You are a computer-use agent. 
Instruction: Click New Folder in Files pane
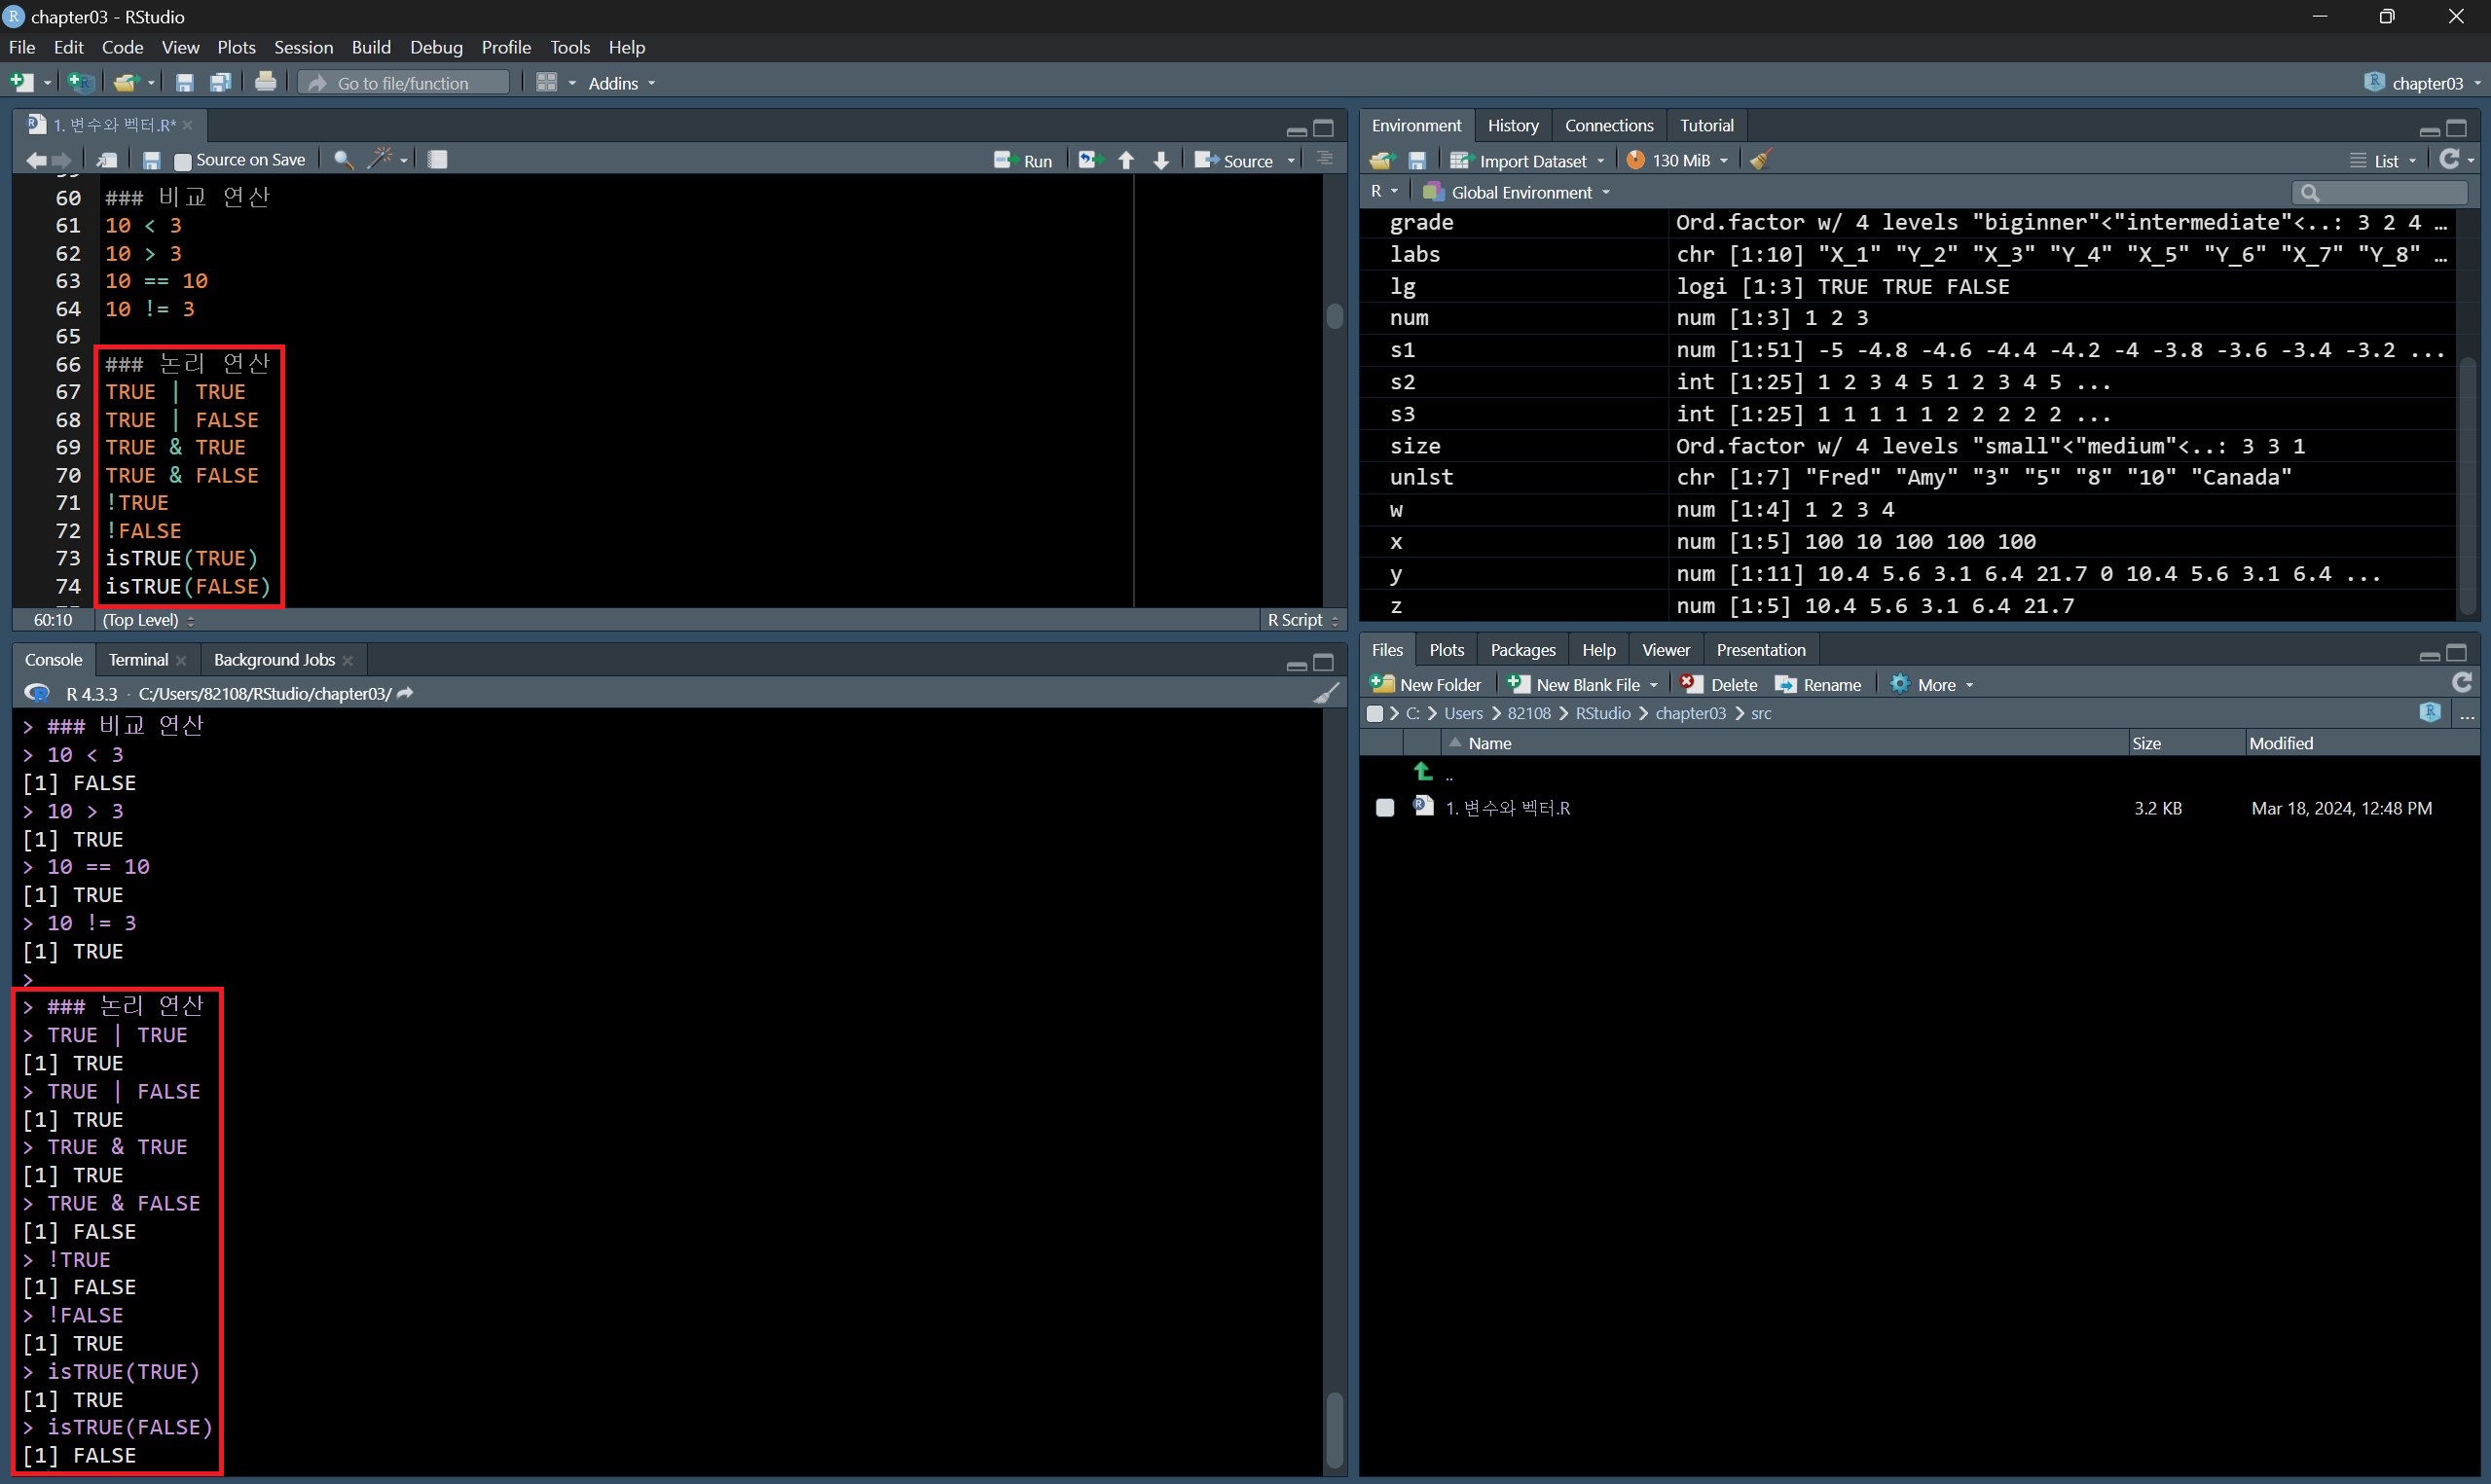(1426, 684)
